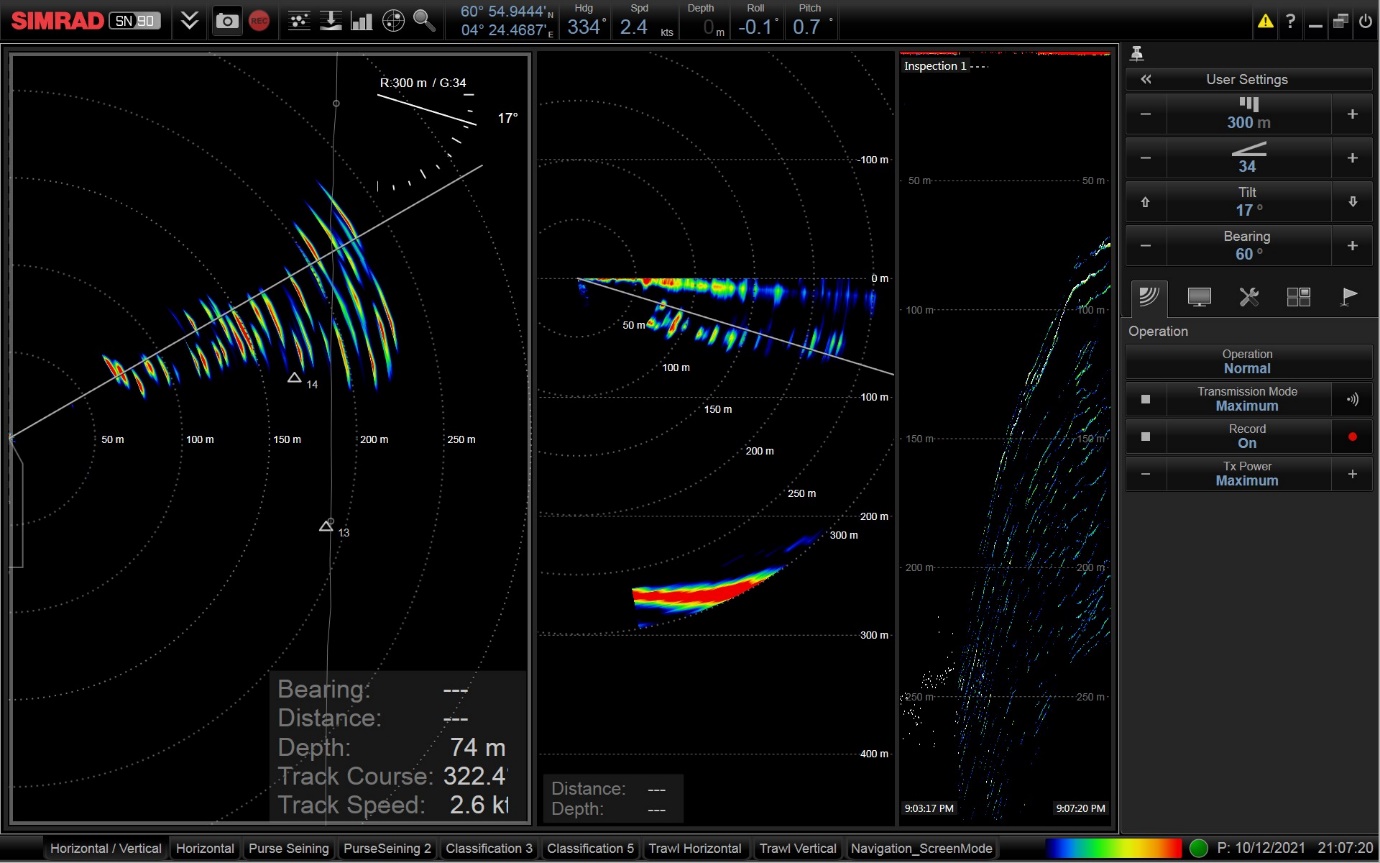Screen dimensions: 1380x863
Task: Click the SIMRAD SN90 logo
Action: (86, 21)
